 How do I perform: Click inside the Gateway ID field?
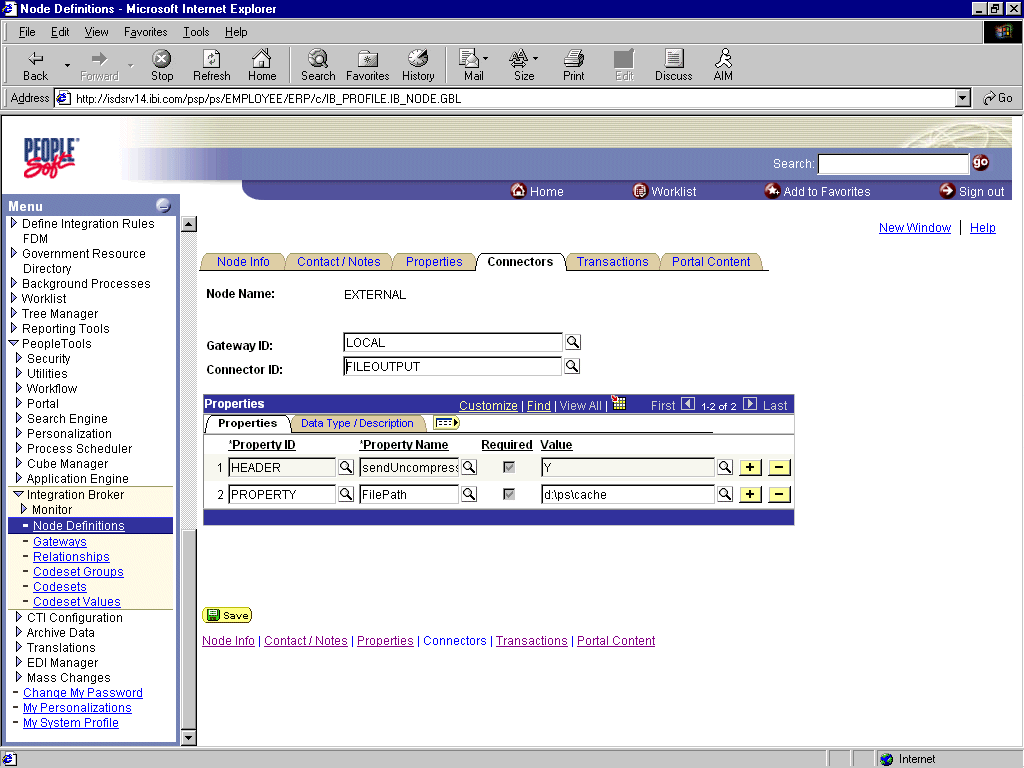point(450,341)
